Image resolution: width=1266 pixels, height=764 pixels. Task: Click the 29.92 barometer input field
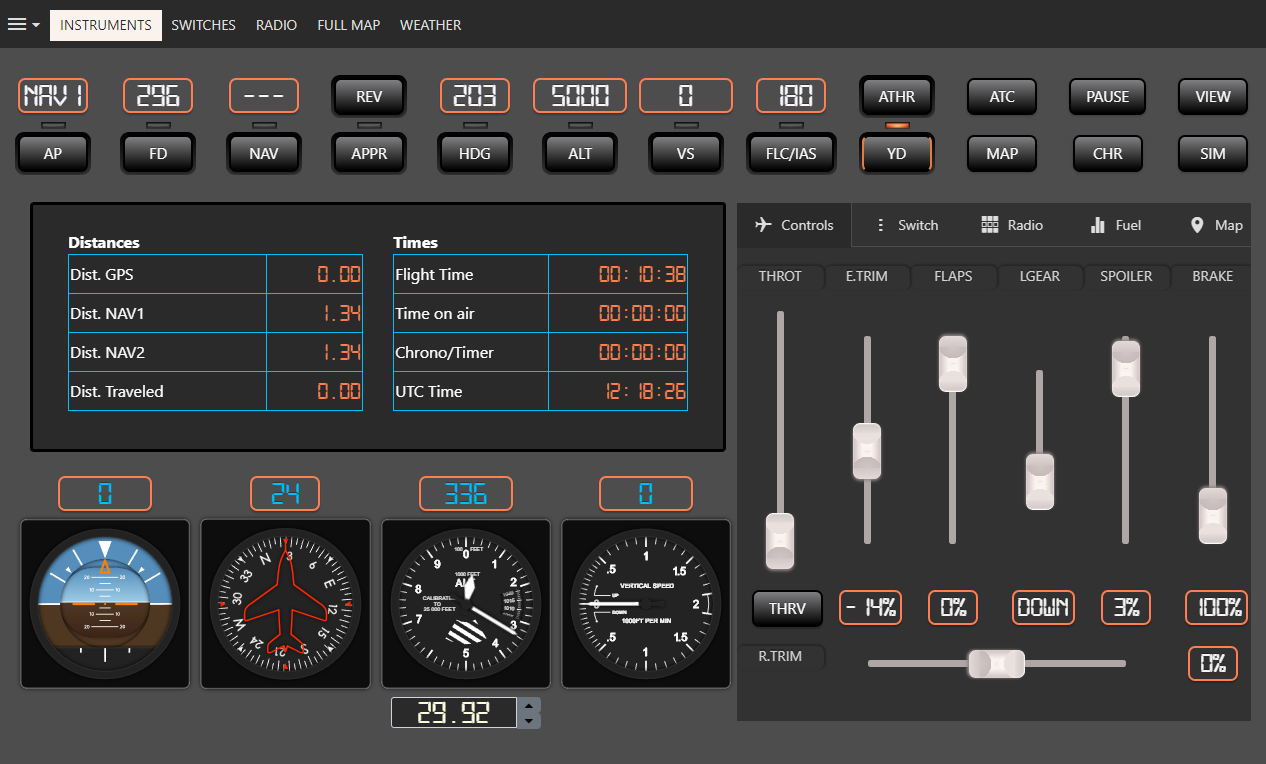coord(454,713)
